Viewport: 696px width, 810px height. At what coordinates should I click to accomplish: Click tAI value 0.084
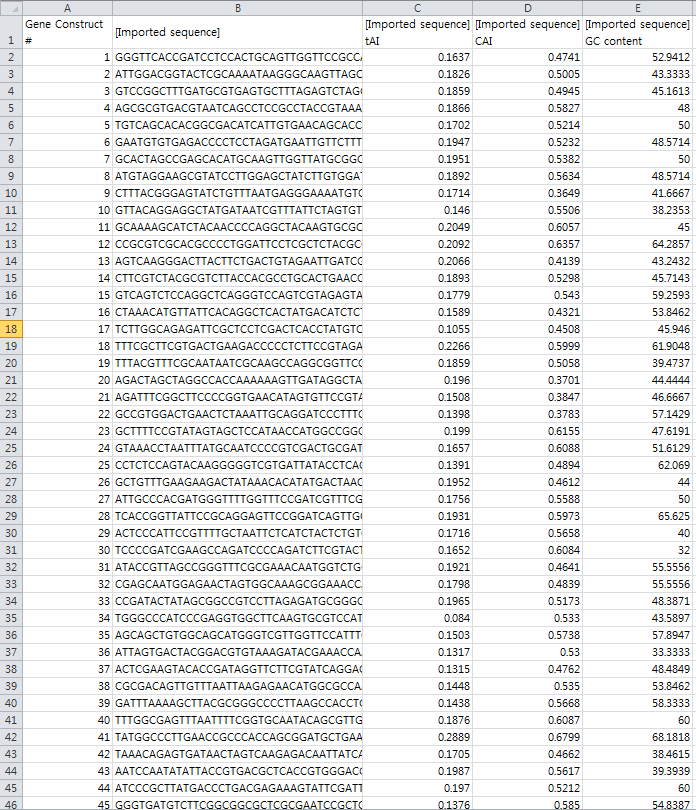pos(417,618)
